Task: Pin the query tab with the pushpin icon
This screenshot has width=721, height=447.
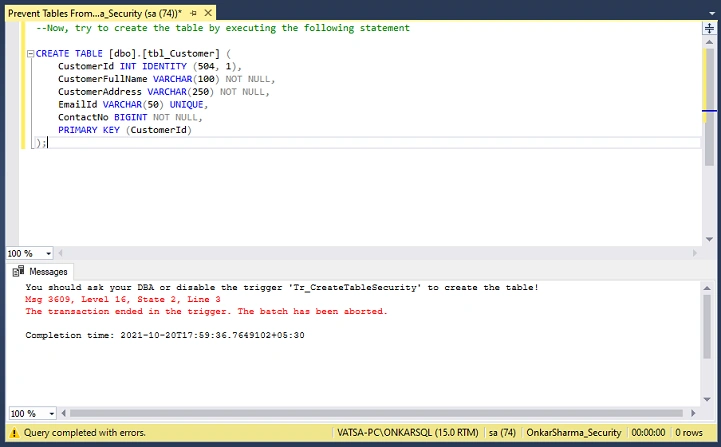Action: coord(194,13)
